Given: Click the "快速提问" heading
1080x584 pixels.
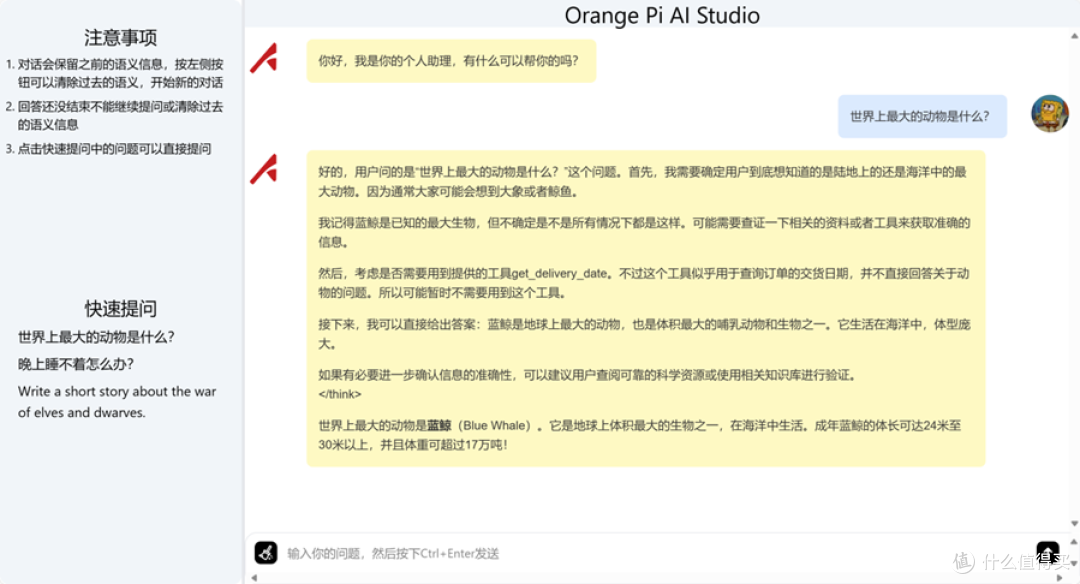Looking at the screenshot, I should click(121, 309).
